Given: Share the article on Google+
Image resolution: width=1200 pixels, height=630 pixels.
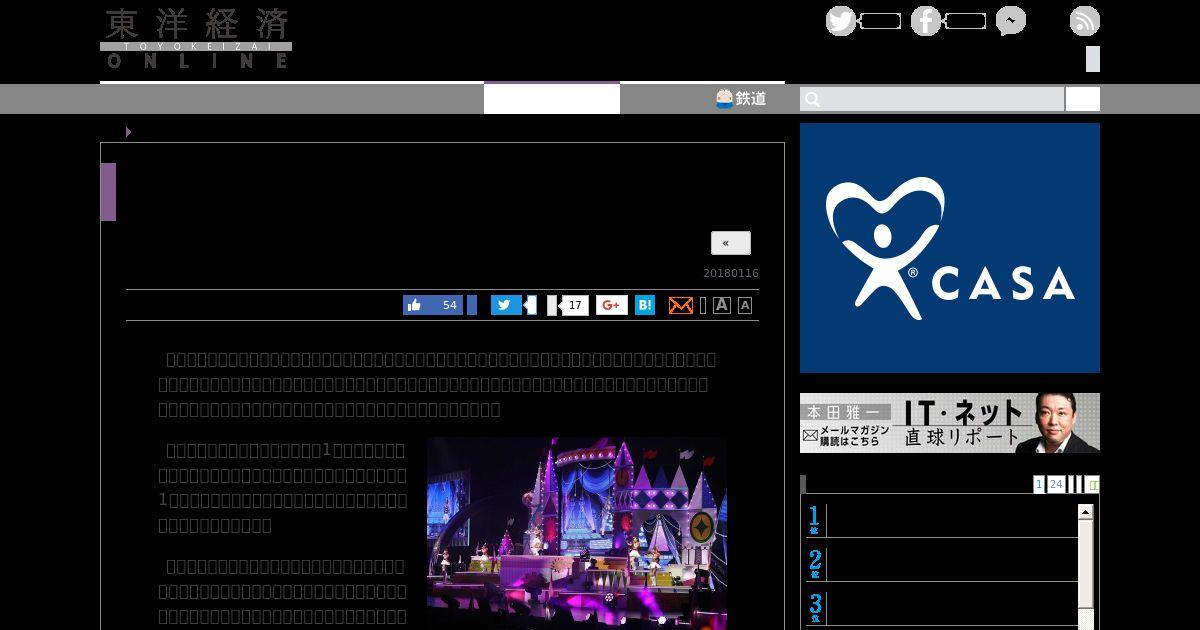Looking at the screenshot, I should [x=612, y=305].
